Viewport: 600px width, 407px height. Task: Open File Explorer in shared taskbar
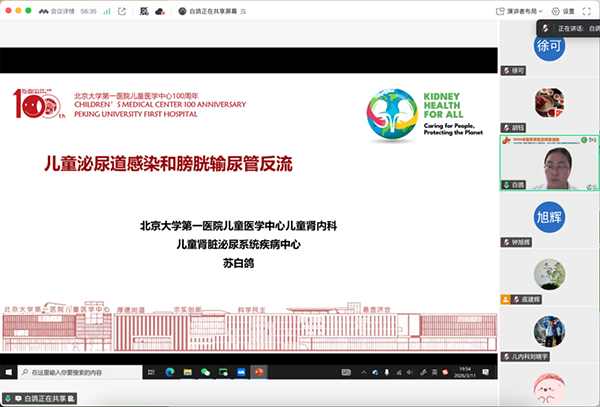(188, 372)
